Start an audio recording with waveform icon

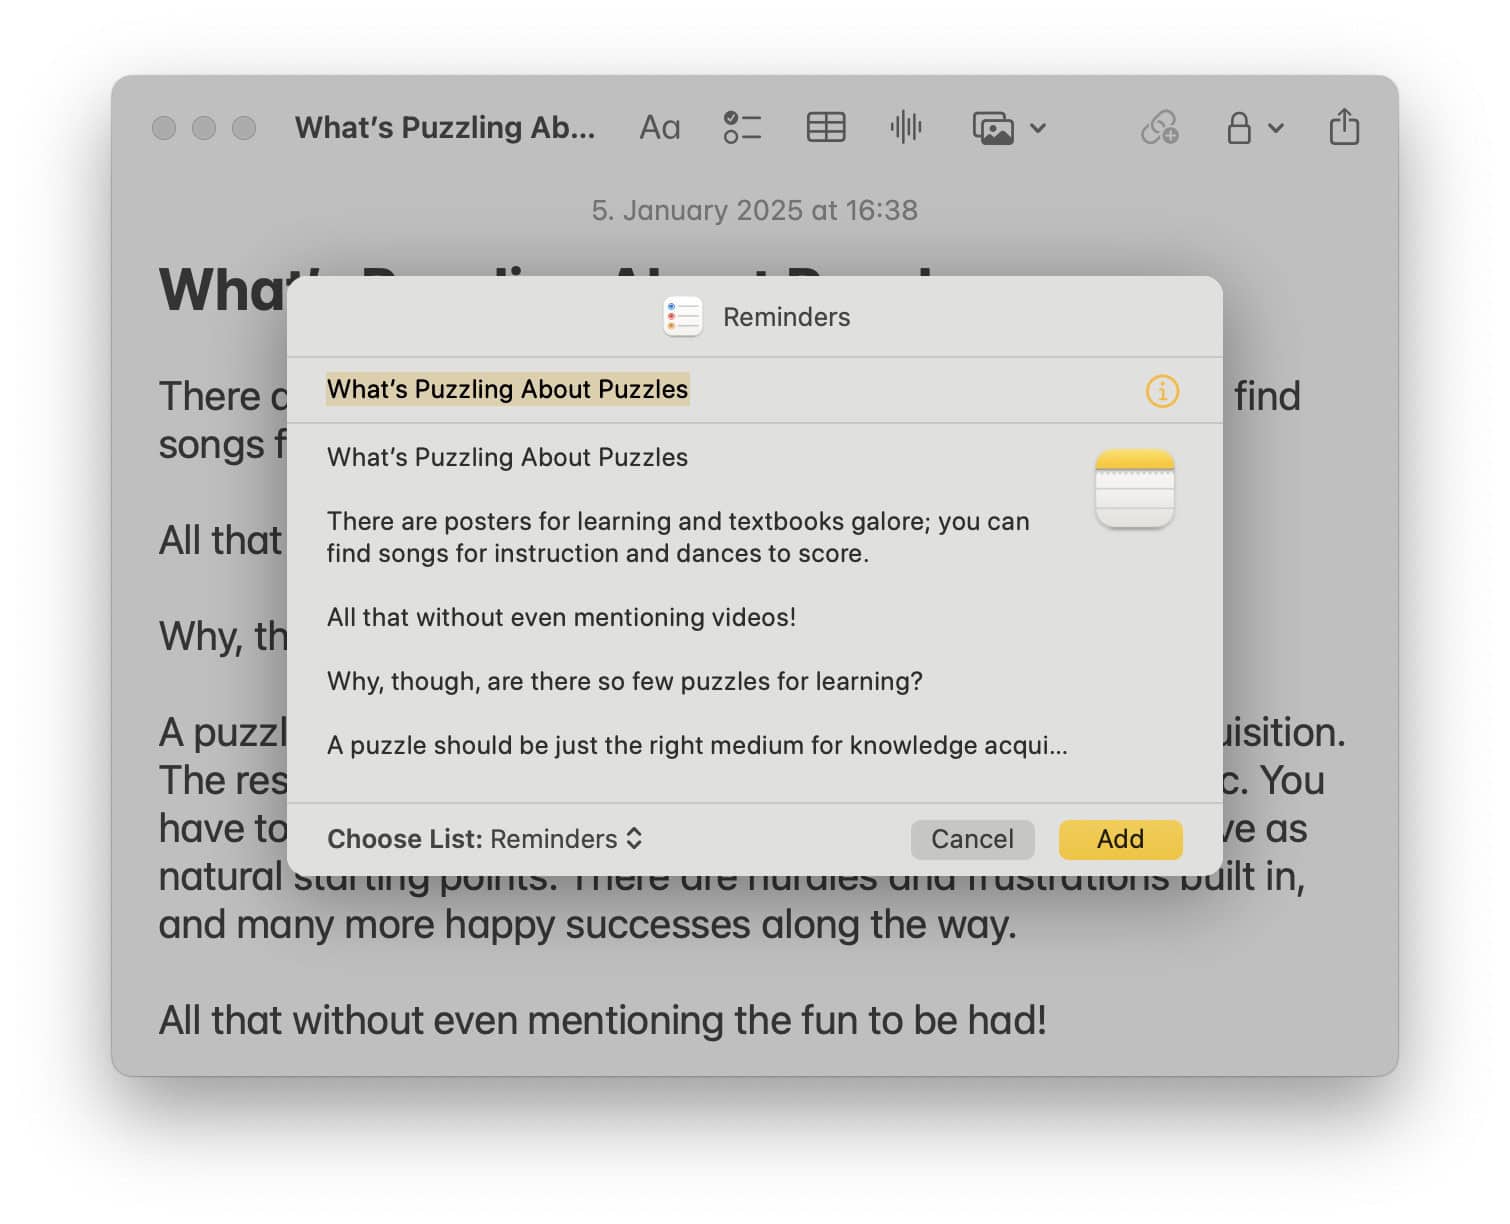pos(906,127)
